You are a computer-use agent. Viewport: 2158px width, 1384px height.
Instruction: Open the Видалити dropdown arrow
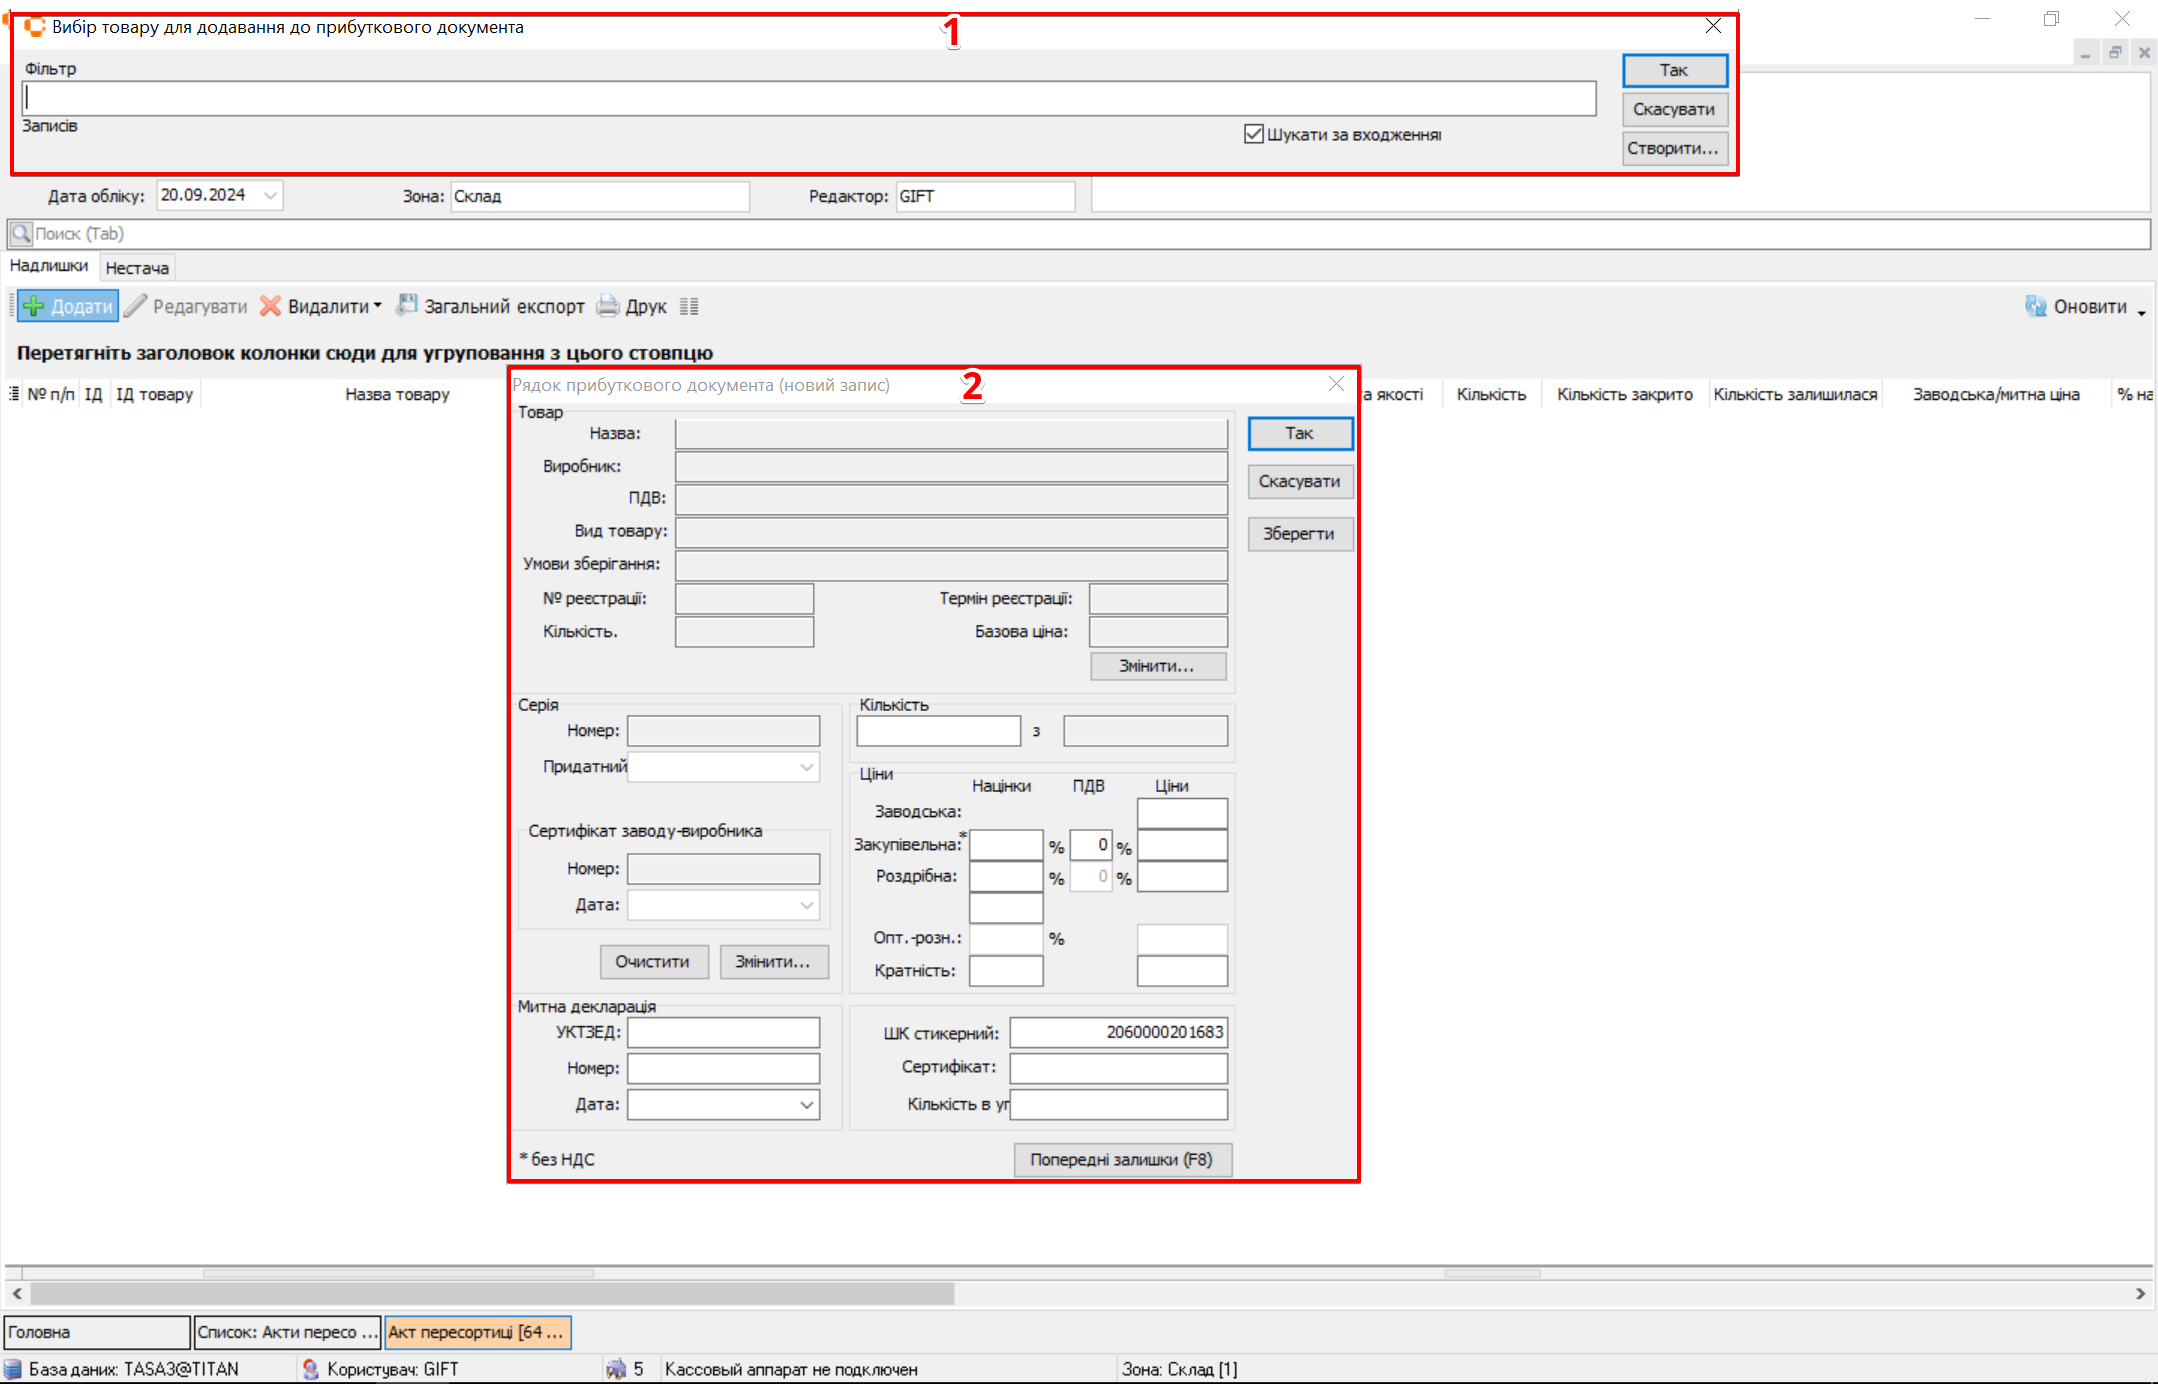tap(378, 306)
